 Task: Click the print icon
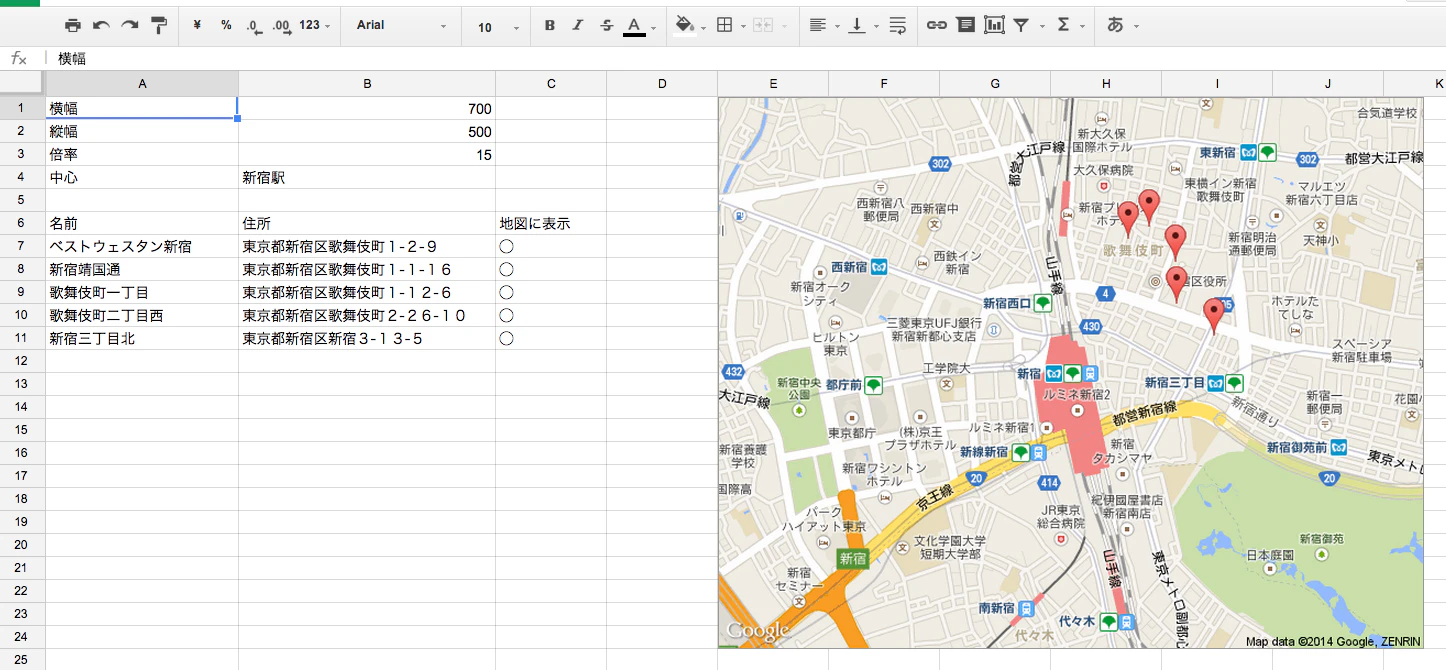click(x=73, y=26)
